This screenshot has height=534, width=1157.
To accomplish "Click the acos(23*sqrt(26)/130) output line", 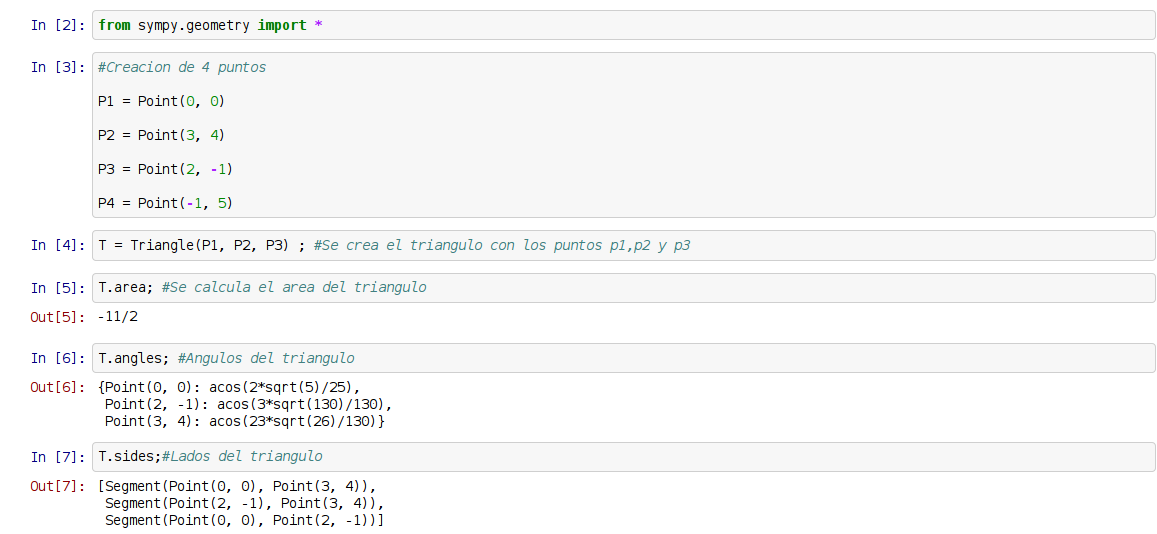I will click(x=244, y=421).
